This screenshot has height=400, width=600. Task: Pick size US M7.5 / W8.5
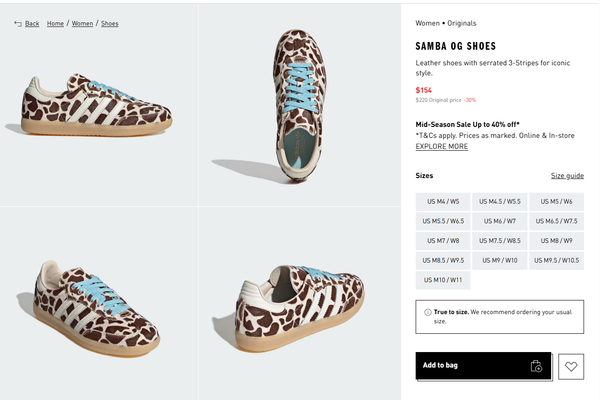pos(499,240)
